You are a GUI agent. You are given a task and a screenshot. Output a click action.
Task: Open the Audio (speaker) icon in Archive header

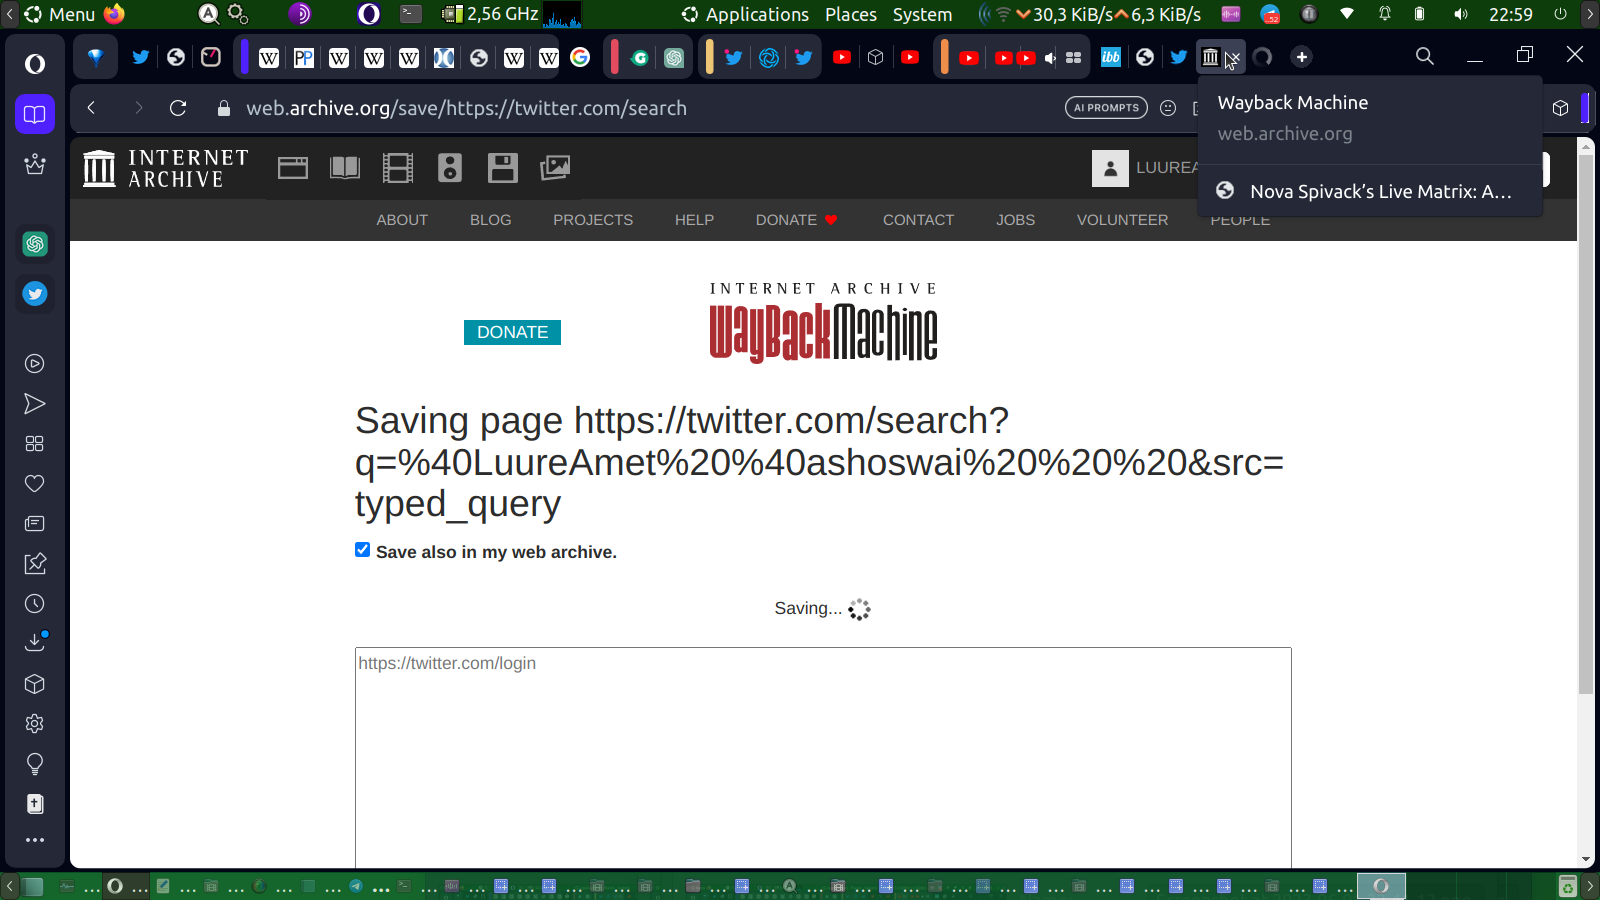click(x=450, y=168)
